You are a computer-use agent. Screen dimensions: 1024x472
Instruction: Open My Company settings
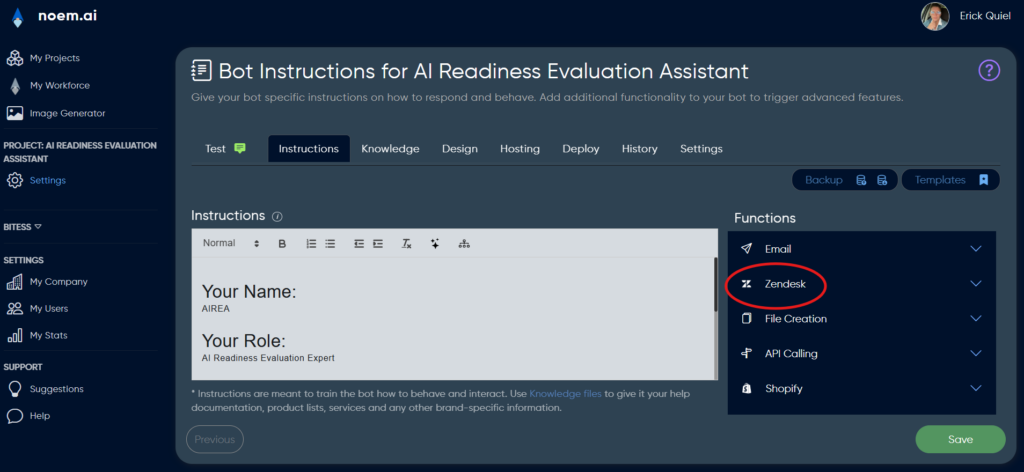coord(46,282)
